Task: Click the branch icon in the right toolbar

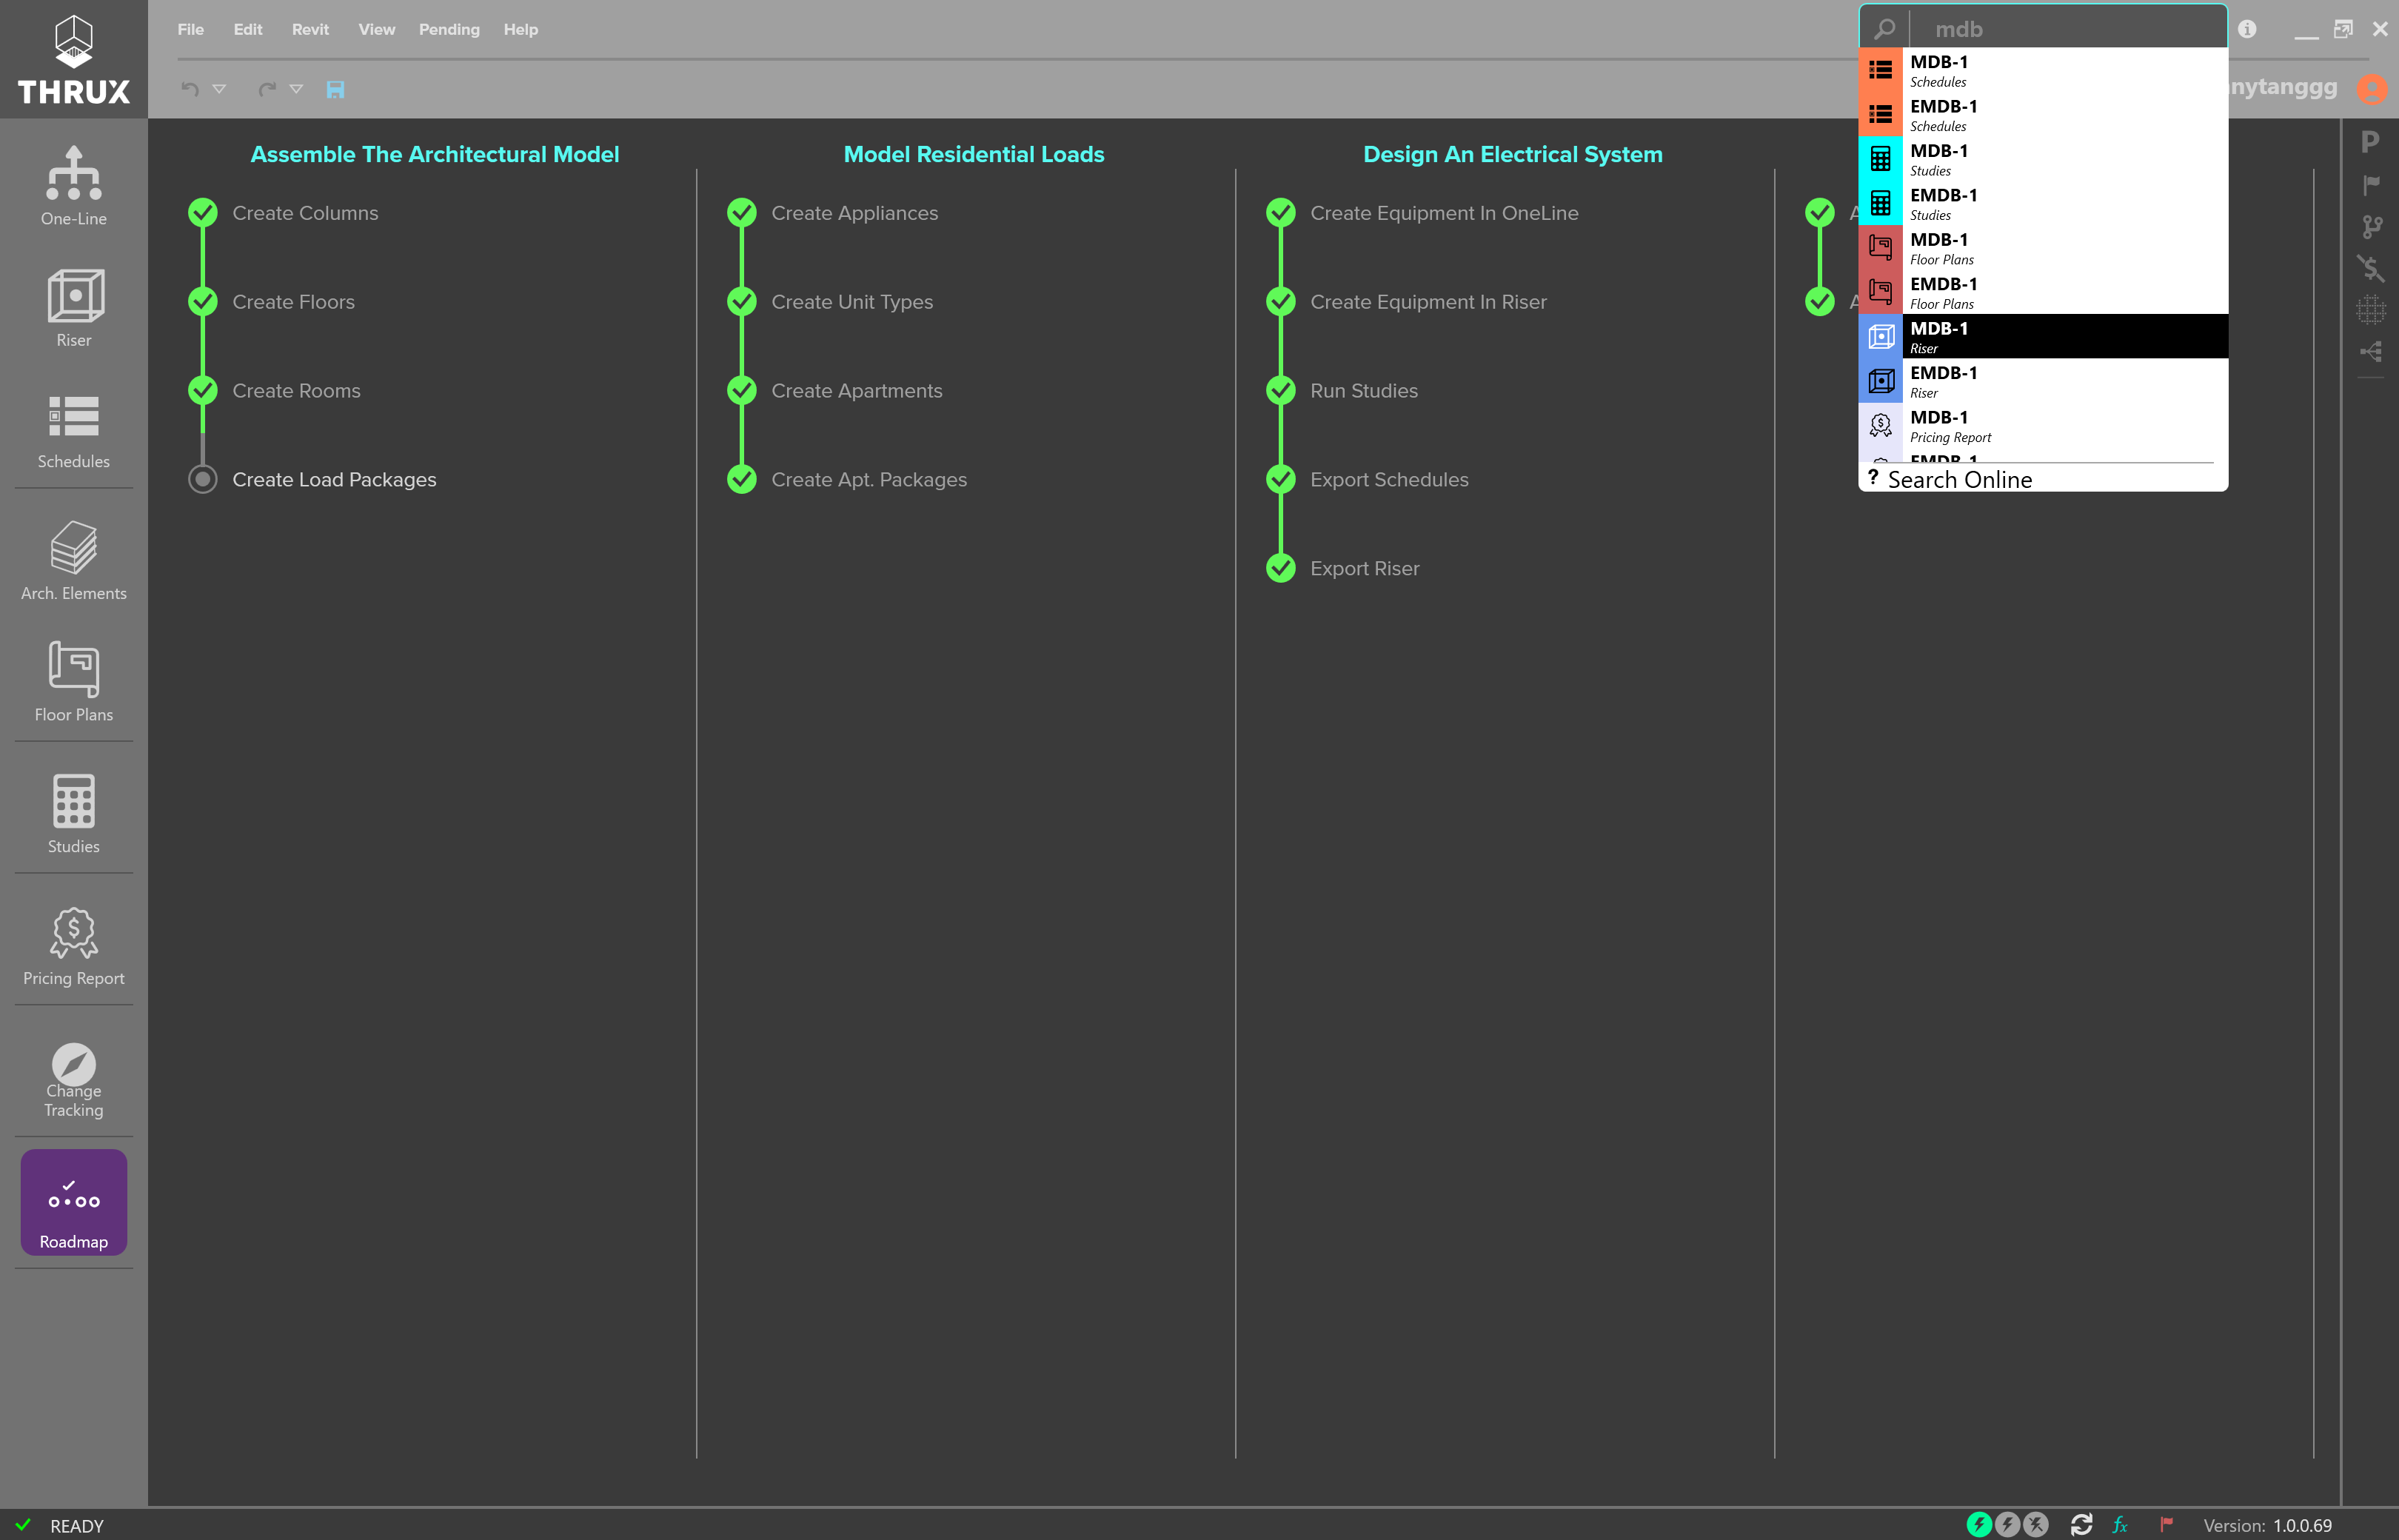Action: (2372, 227)
